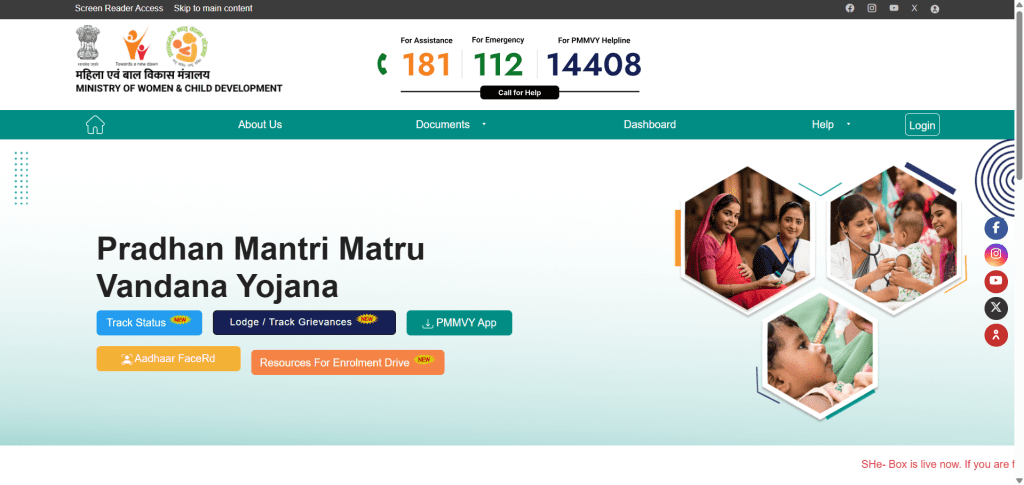This screenshot has height=485, width=1024.
Task: Open the About Us page
Action: [260, 125]
